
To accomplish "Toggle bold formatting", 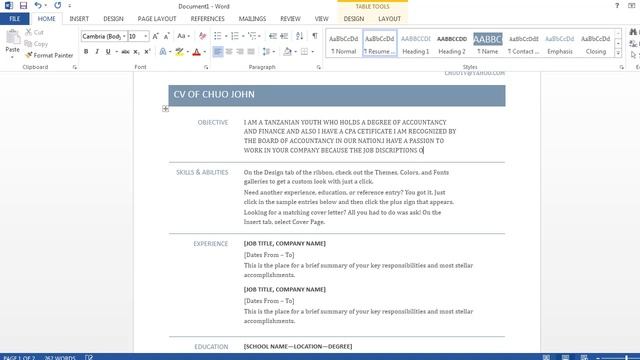I will click(x=86, y=52).
